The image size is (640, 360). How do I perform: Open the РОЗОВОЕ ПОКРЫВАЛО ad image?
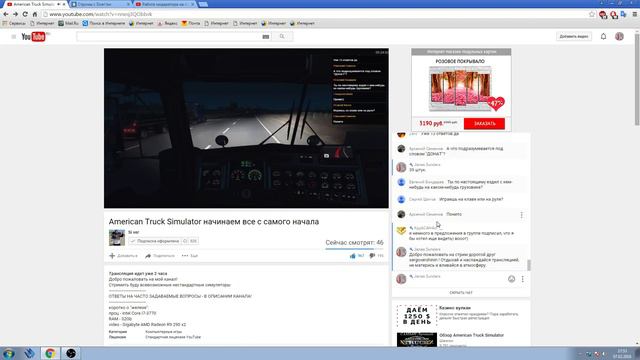click(460, 89)
